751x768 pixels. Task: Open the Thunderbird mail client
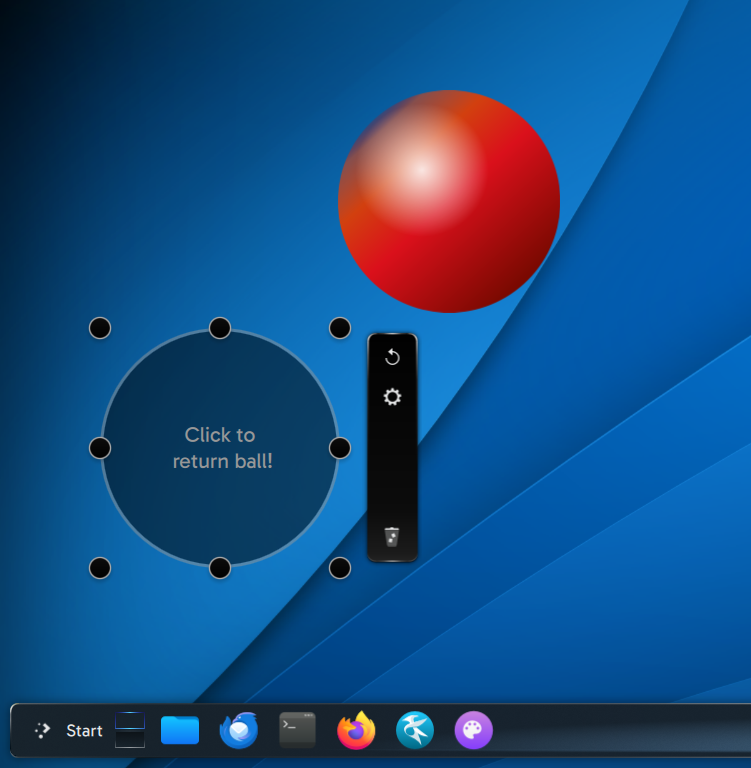coord(239,731)
